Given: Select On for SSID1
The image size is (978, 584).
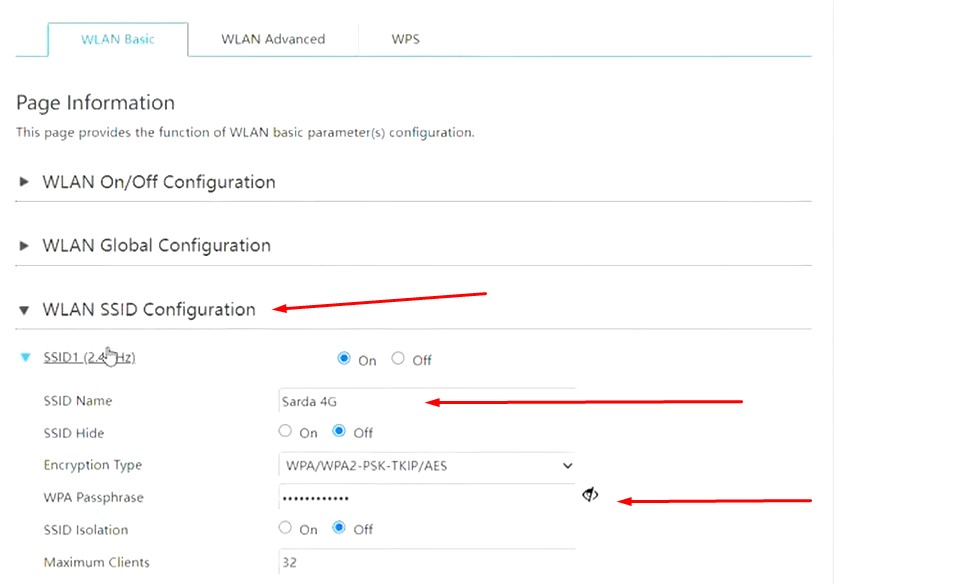Looking at the screenshot, I should 345,358.
